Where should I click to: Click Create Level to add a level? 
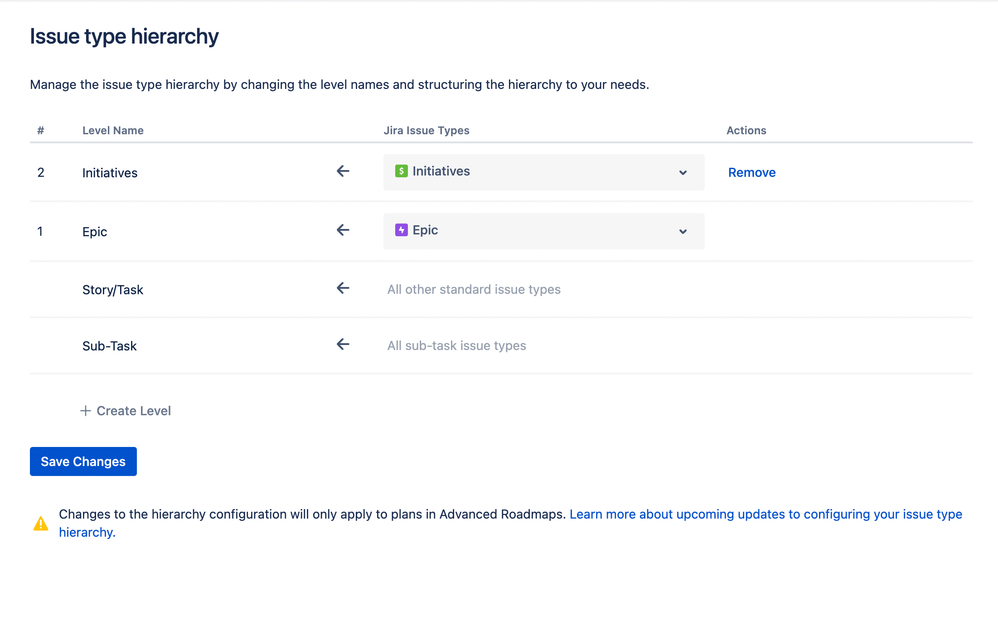(133, 411)
